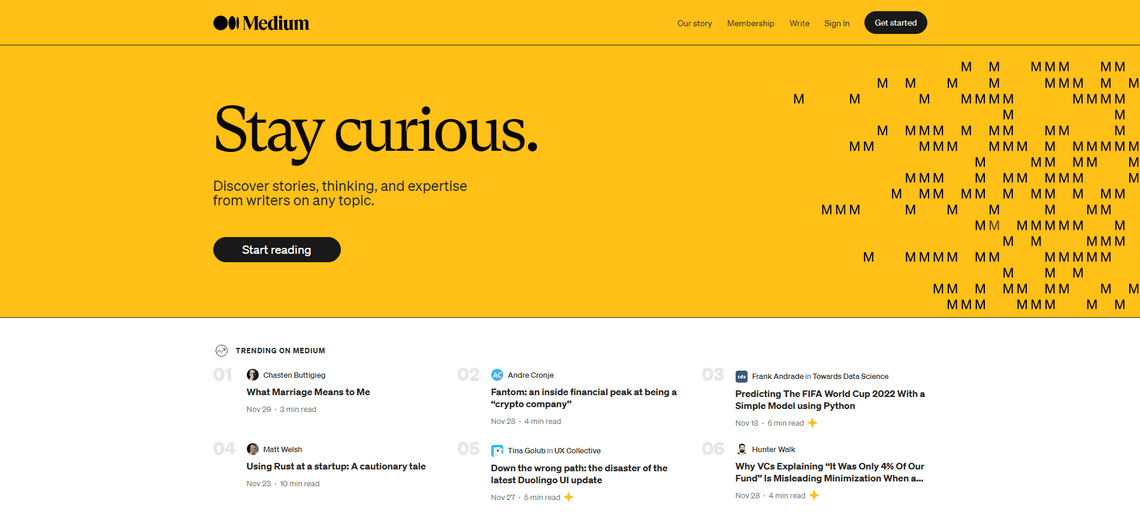Click the Towards Data Science publication icon
This screenshot has width=1140, height=525.
741,377
